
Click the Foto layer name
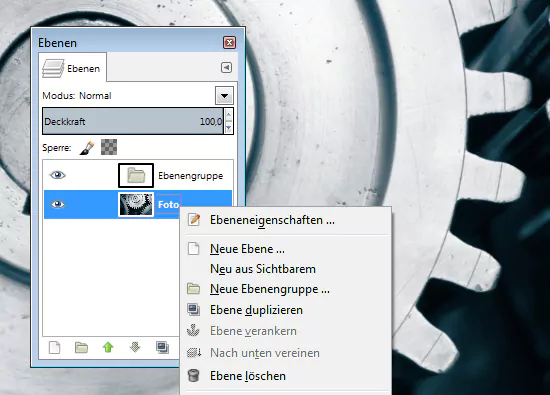pyautogui.click(x=169, y=204)
